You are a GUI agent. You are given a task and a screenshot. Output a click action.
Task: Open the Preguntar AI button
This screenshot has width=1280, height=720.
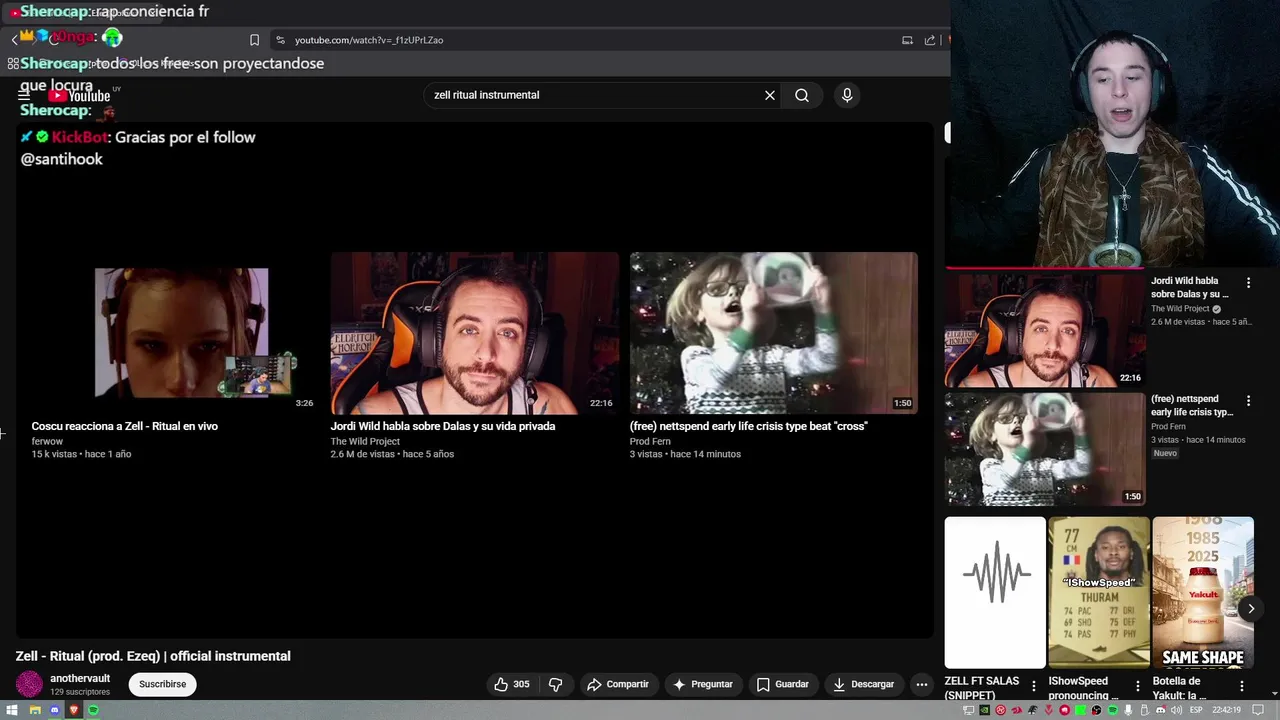click(703, 684)
